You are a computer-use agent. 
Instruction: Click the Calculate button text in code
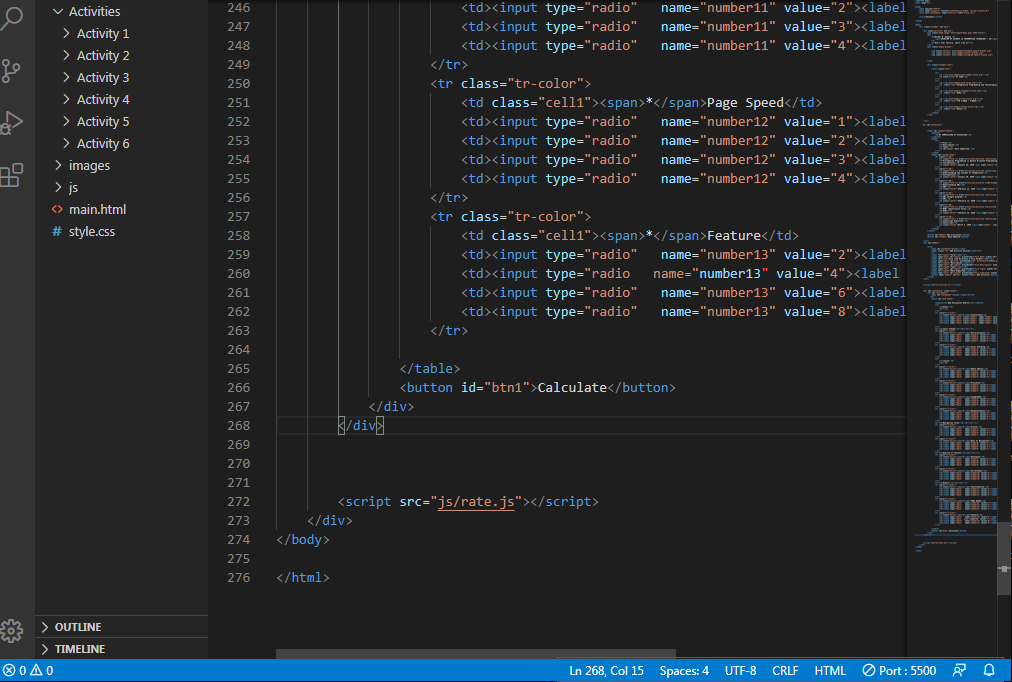point(572,387)
